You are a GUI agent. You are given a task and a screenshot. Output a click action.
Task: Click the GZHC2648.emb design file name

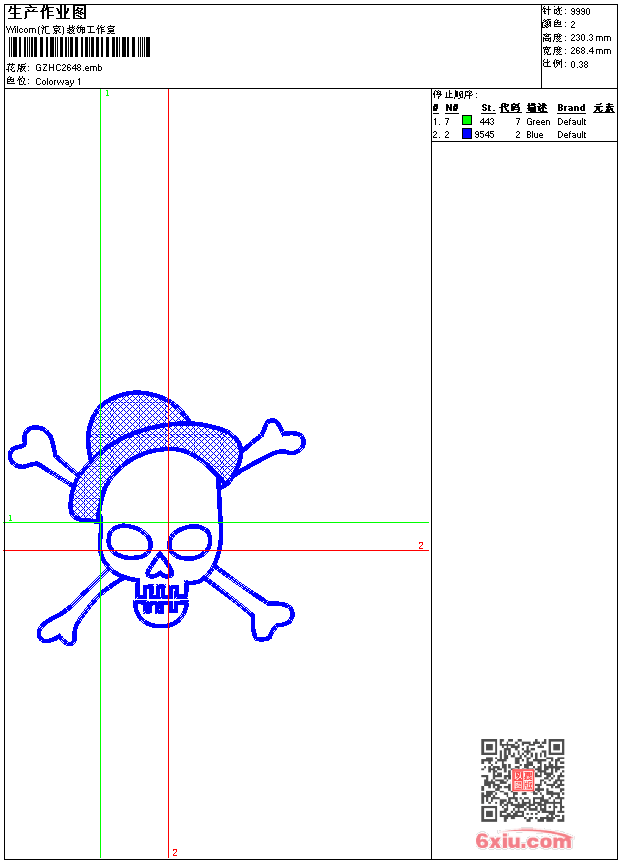pos(68,68)
